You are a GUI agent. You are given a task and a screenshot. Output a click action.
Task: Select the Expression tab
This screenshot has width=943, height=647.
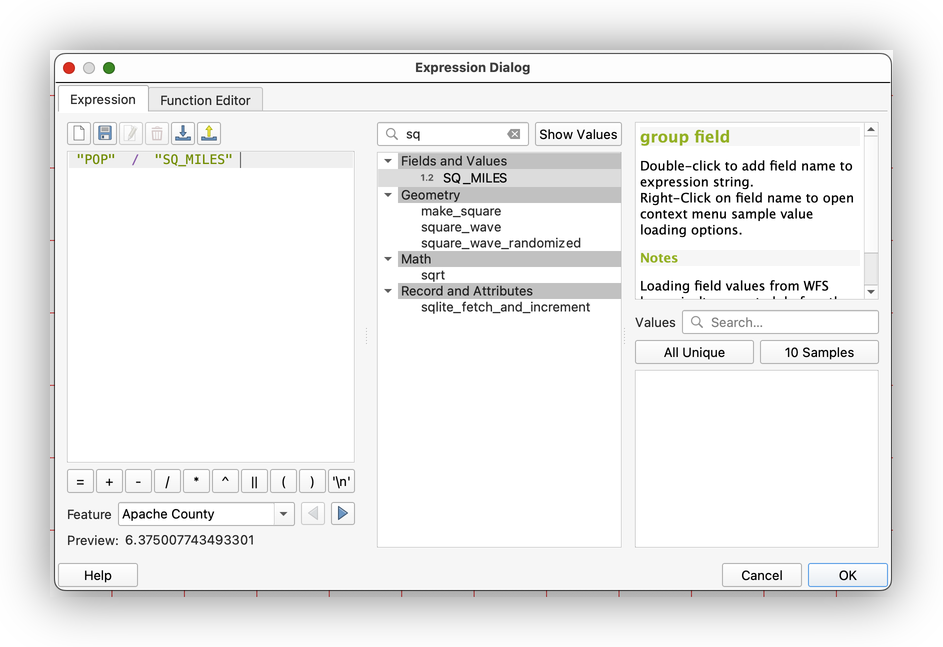103,100
